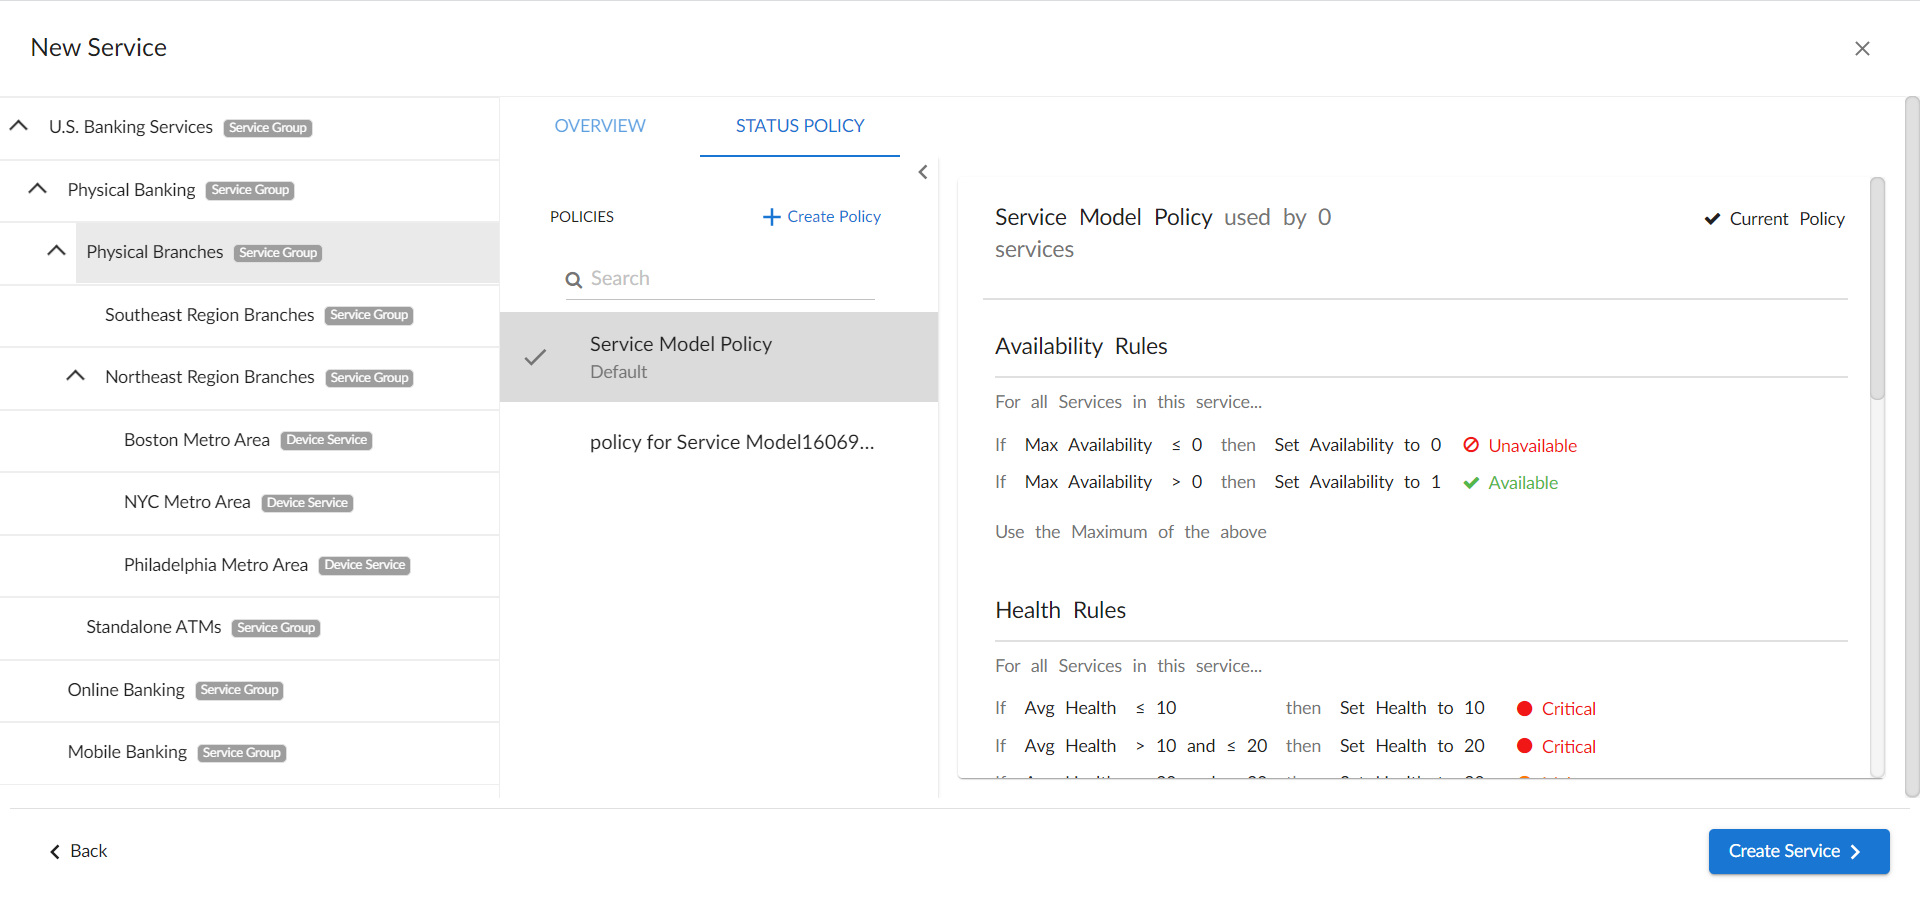Close the New Service dialog

1861,48
